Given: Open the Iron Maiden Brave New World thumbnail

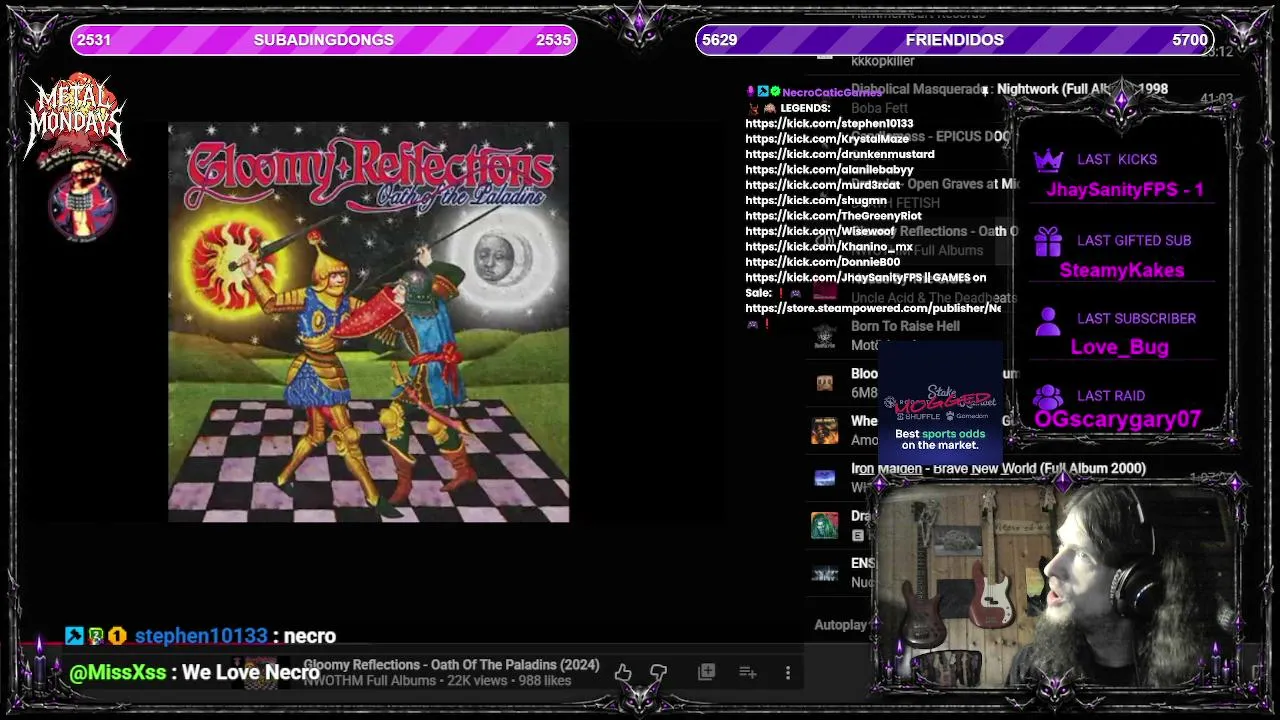Looking at the screenshot, I should 825,478.
